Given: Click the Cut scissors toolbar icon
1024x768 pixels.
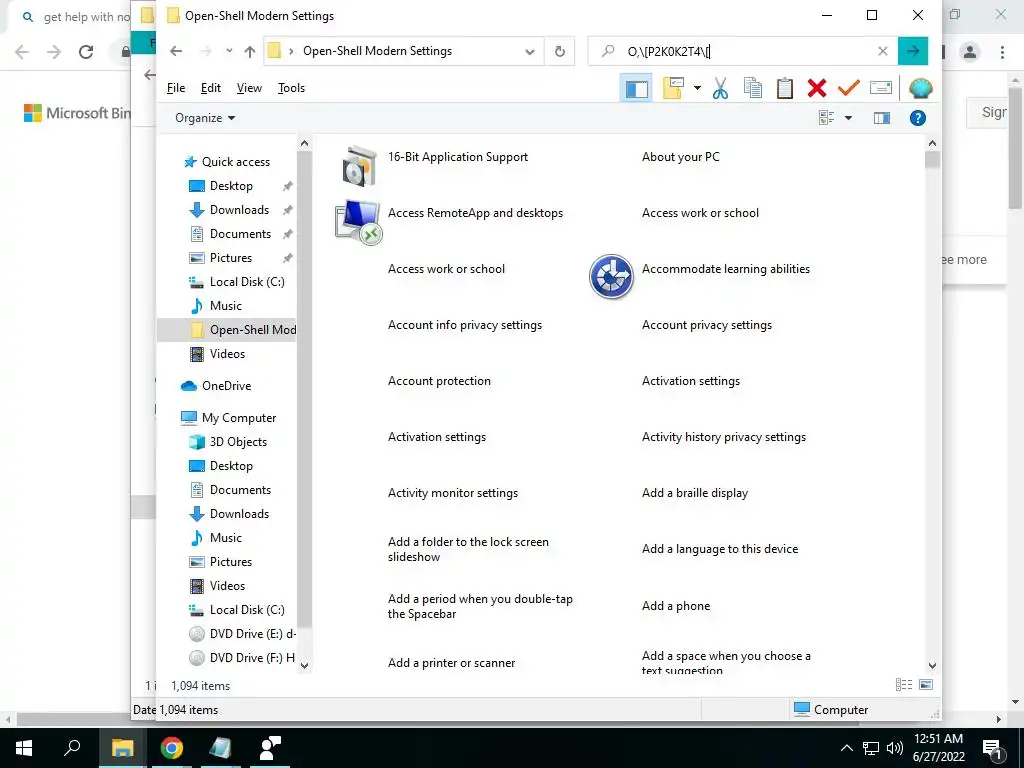Looking at the screenshot, I should click(720, 88).
